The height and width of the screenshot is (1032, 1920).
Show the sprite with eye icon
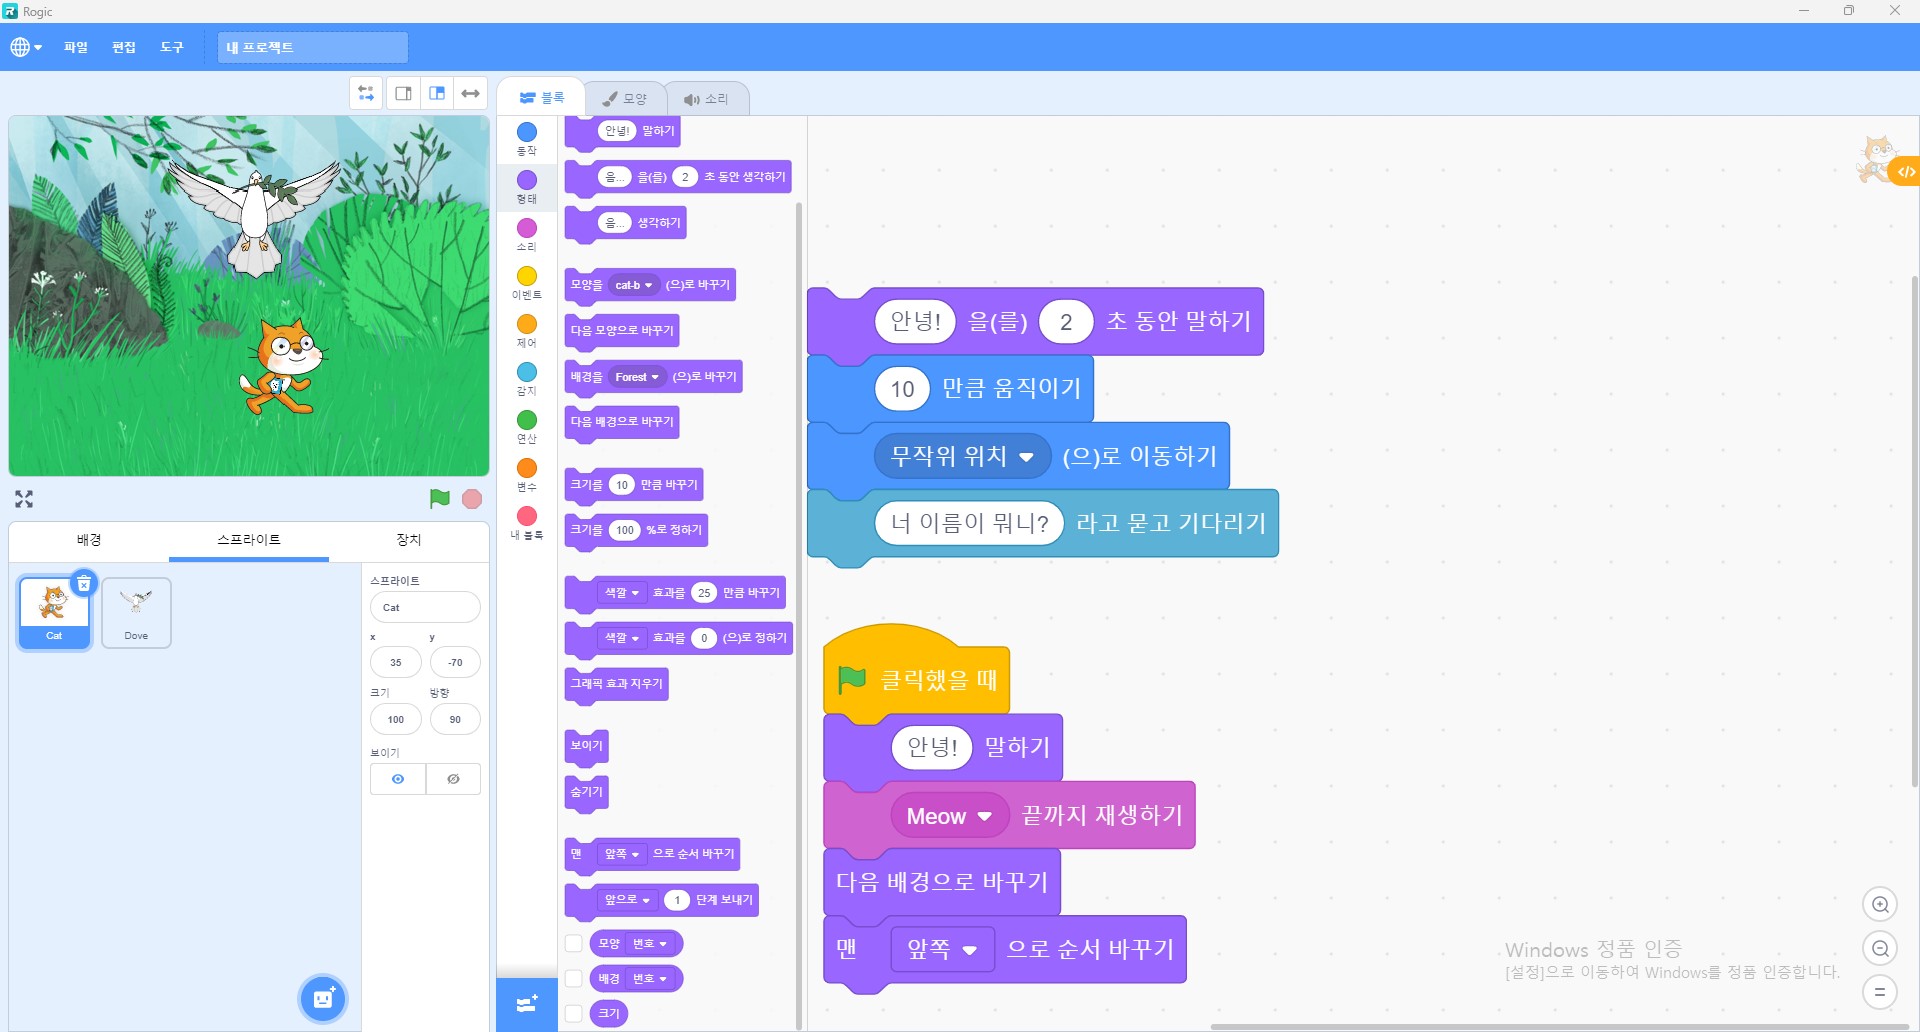[398, 779]
